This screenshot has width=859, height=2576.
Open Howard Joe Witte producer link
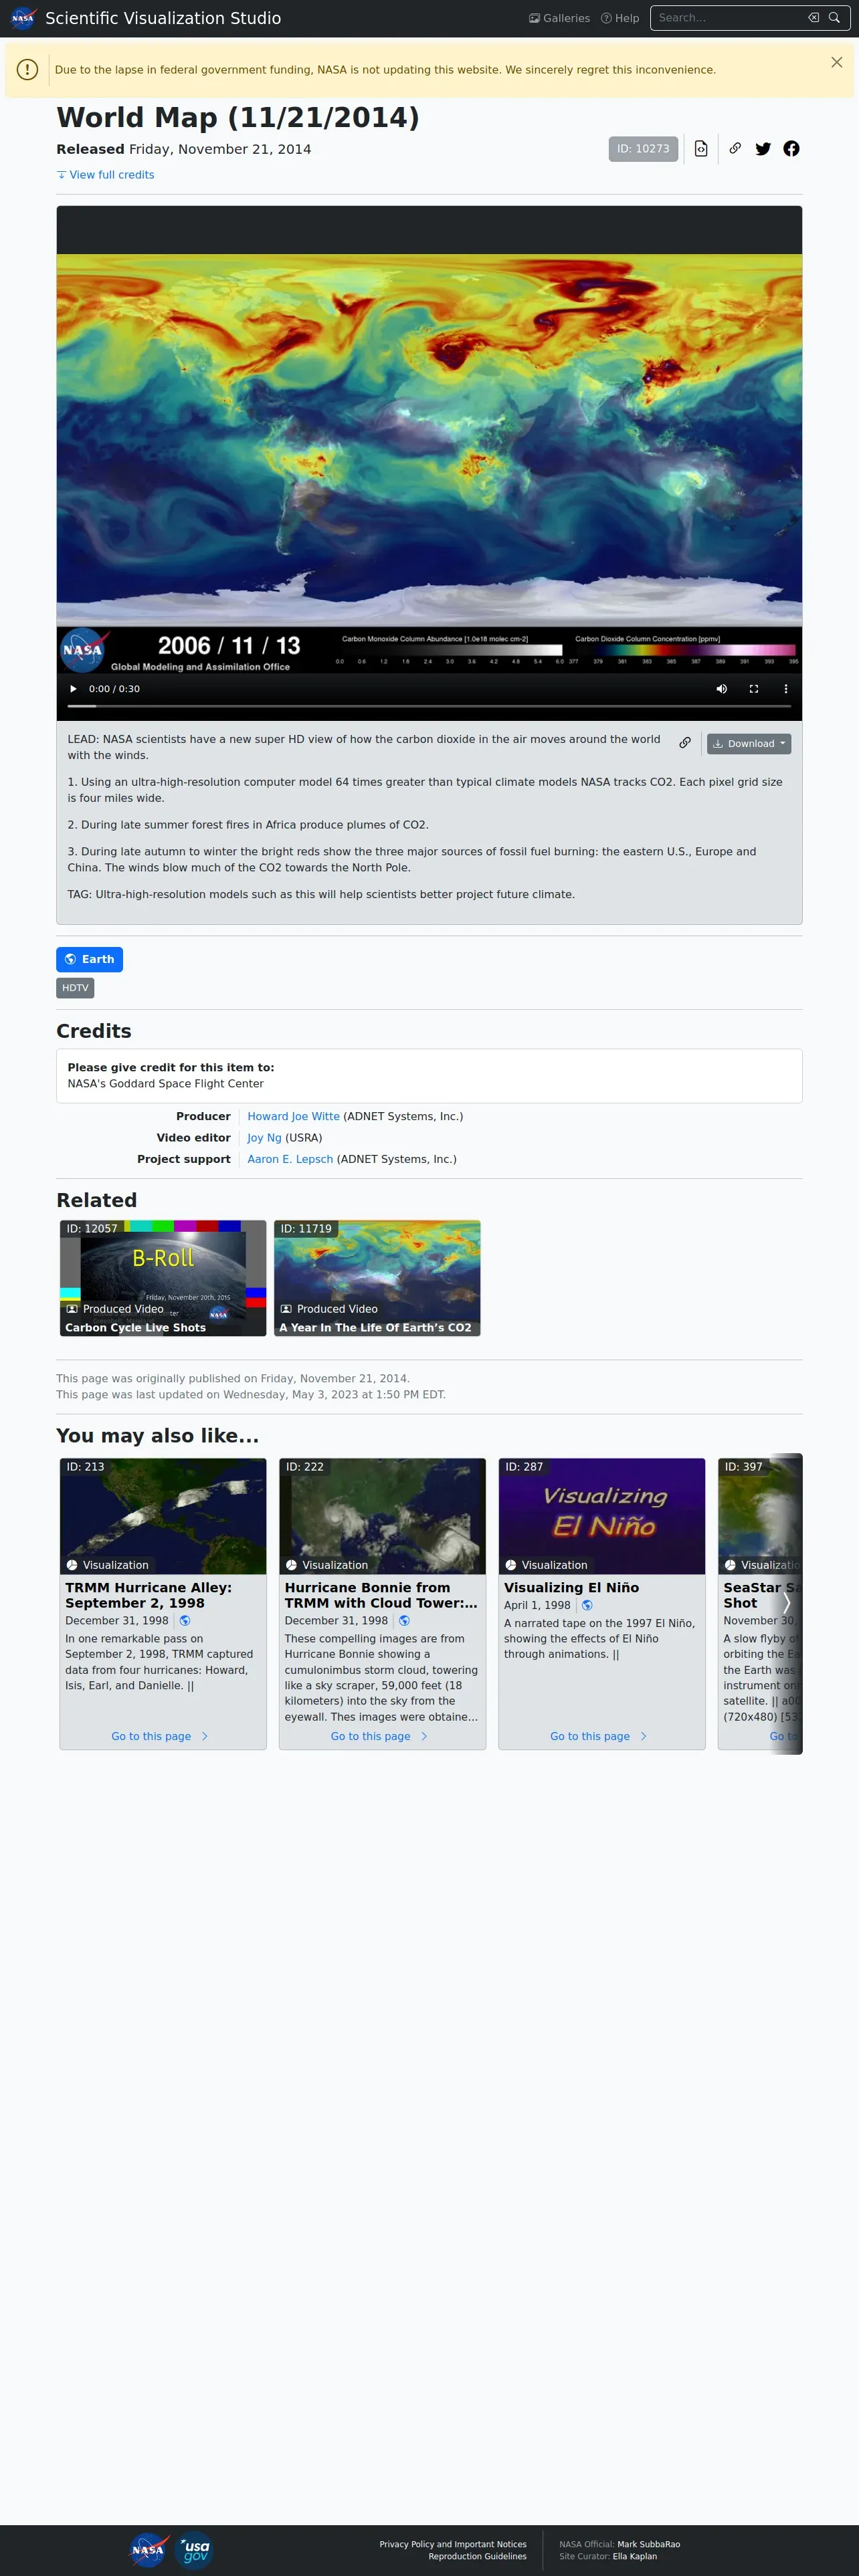pyautogui.click(x=294, y=1117)
